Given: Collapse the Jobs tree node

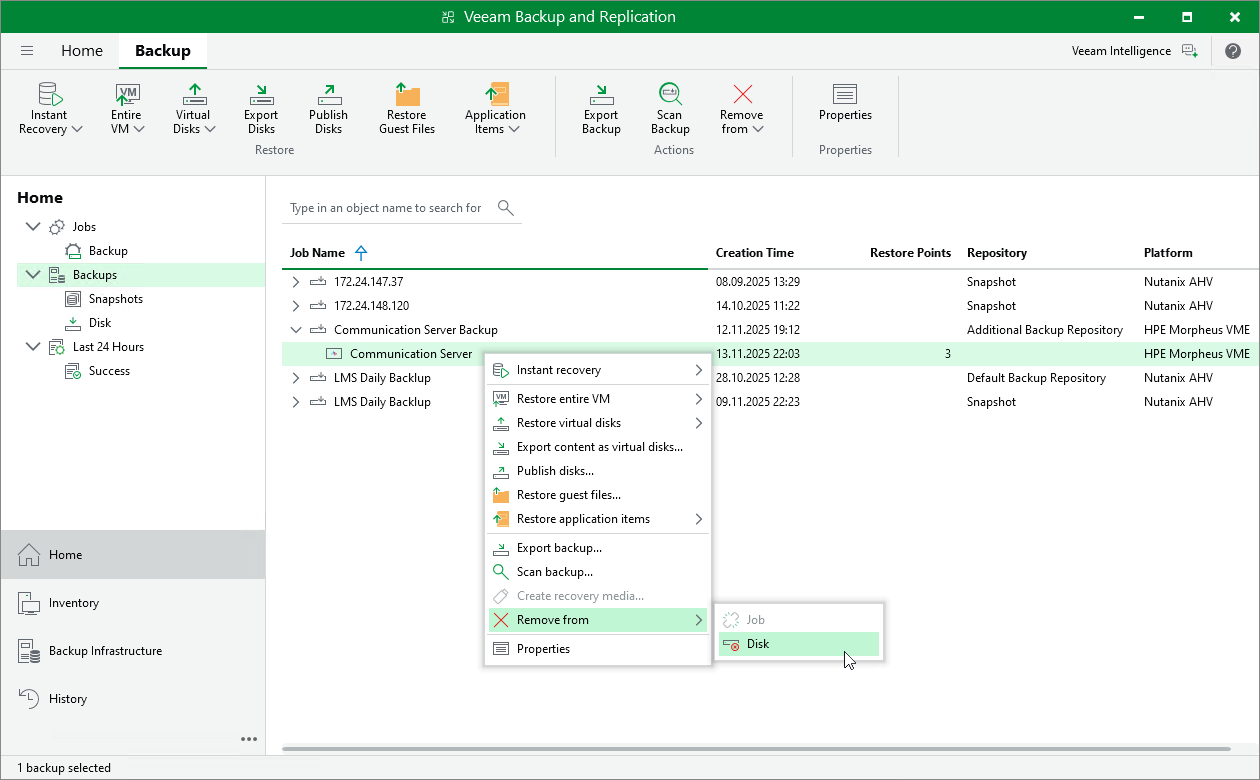Looking at the screenshot, I should (34, 227).
